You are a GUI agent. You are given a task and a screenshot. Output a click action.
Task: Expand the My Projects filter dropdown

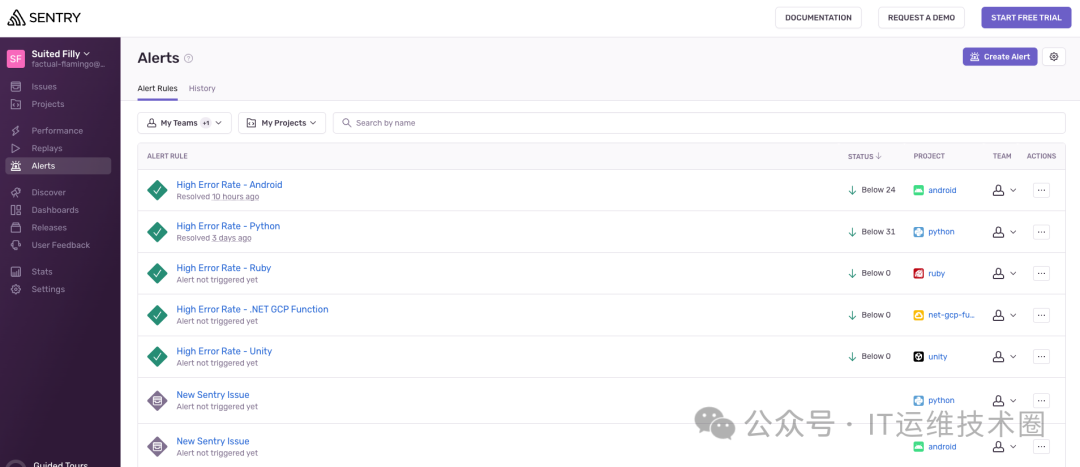(x=282, y=123)
